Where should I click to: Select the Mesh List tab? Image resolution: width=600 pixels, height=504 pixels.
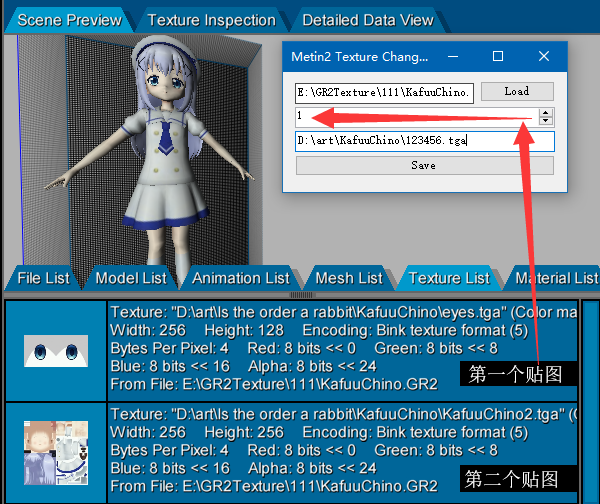pos(349,278)
